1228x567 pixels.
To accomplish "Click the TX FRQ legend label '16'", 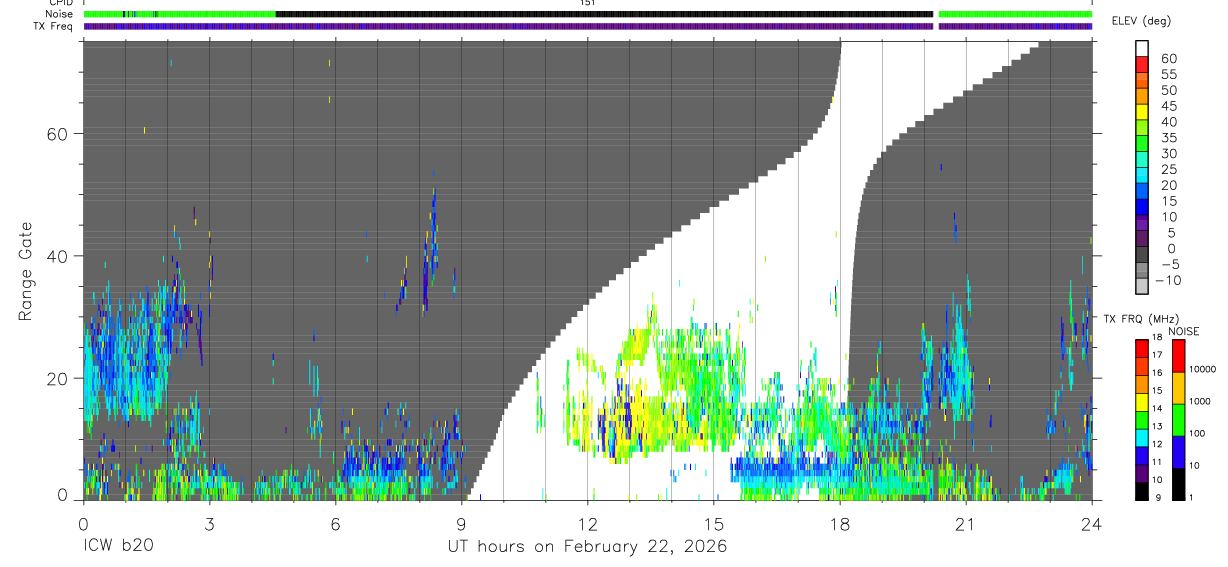I will click(x=1158, y=373).
